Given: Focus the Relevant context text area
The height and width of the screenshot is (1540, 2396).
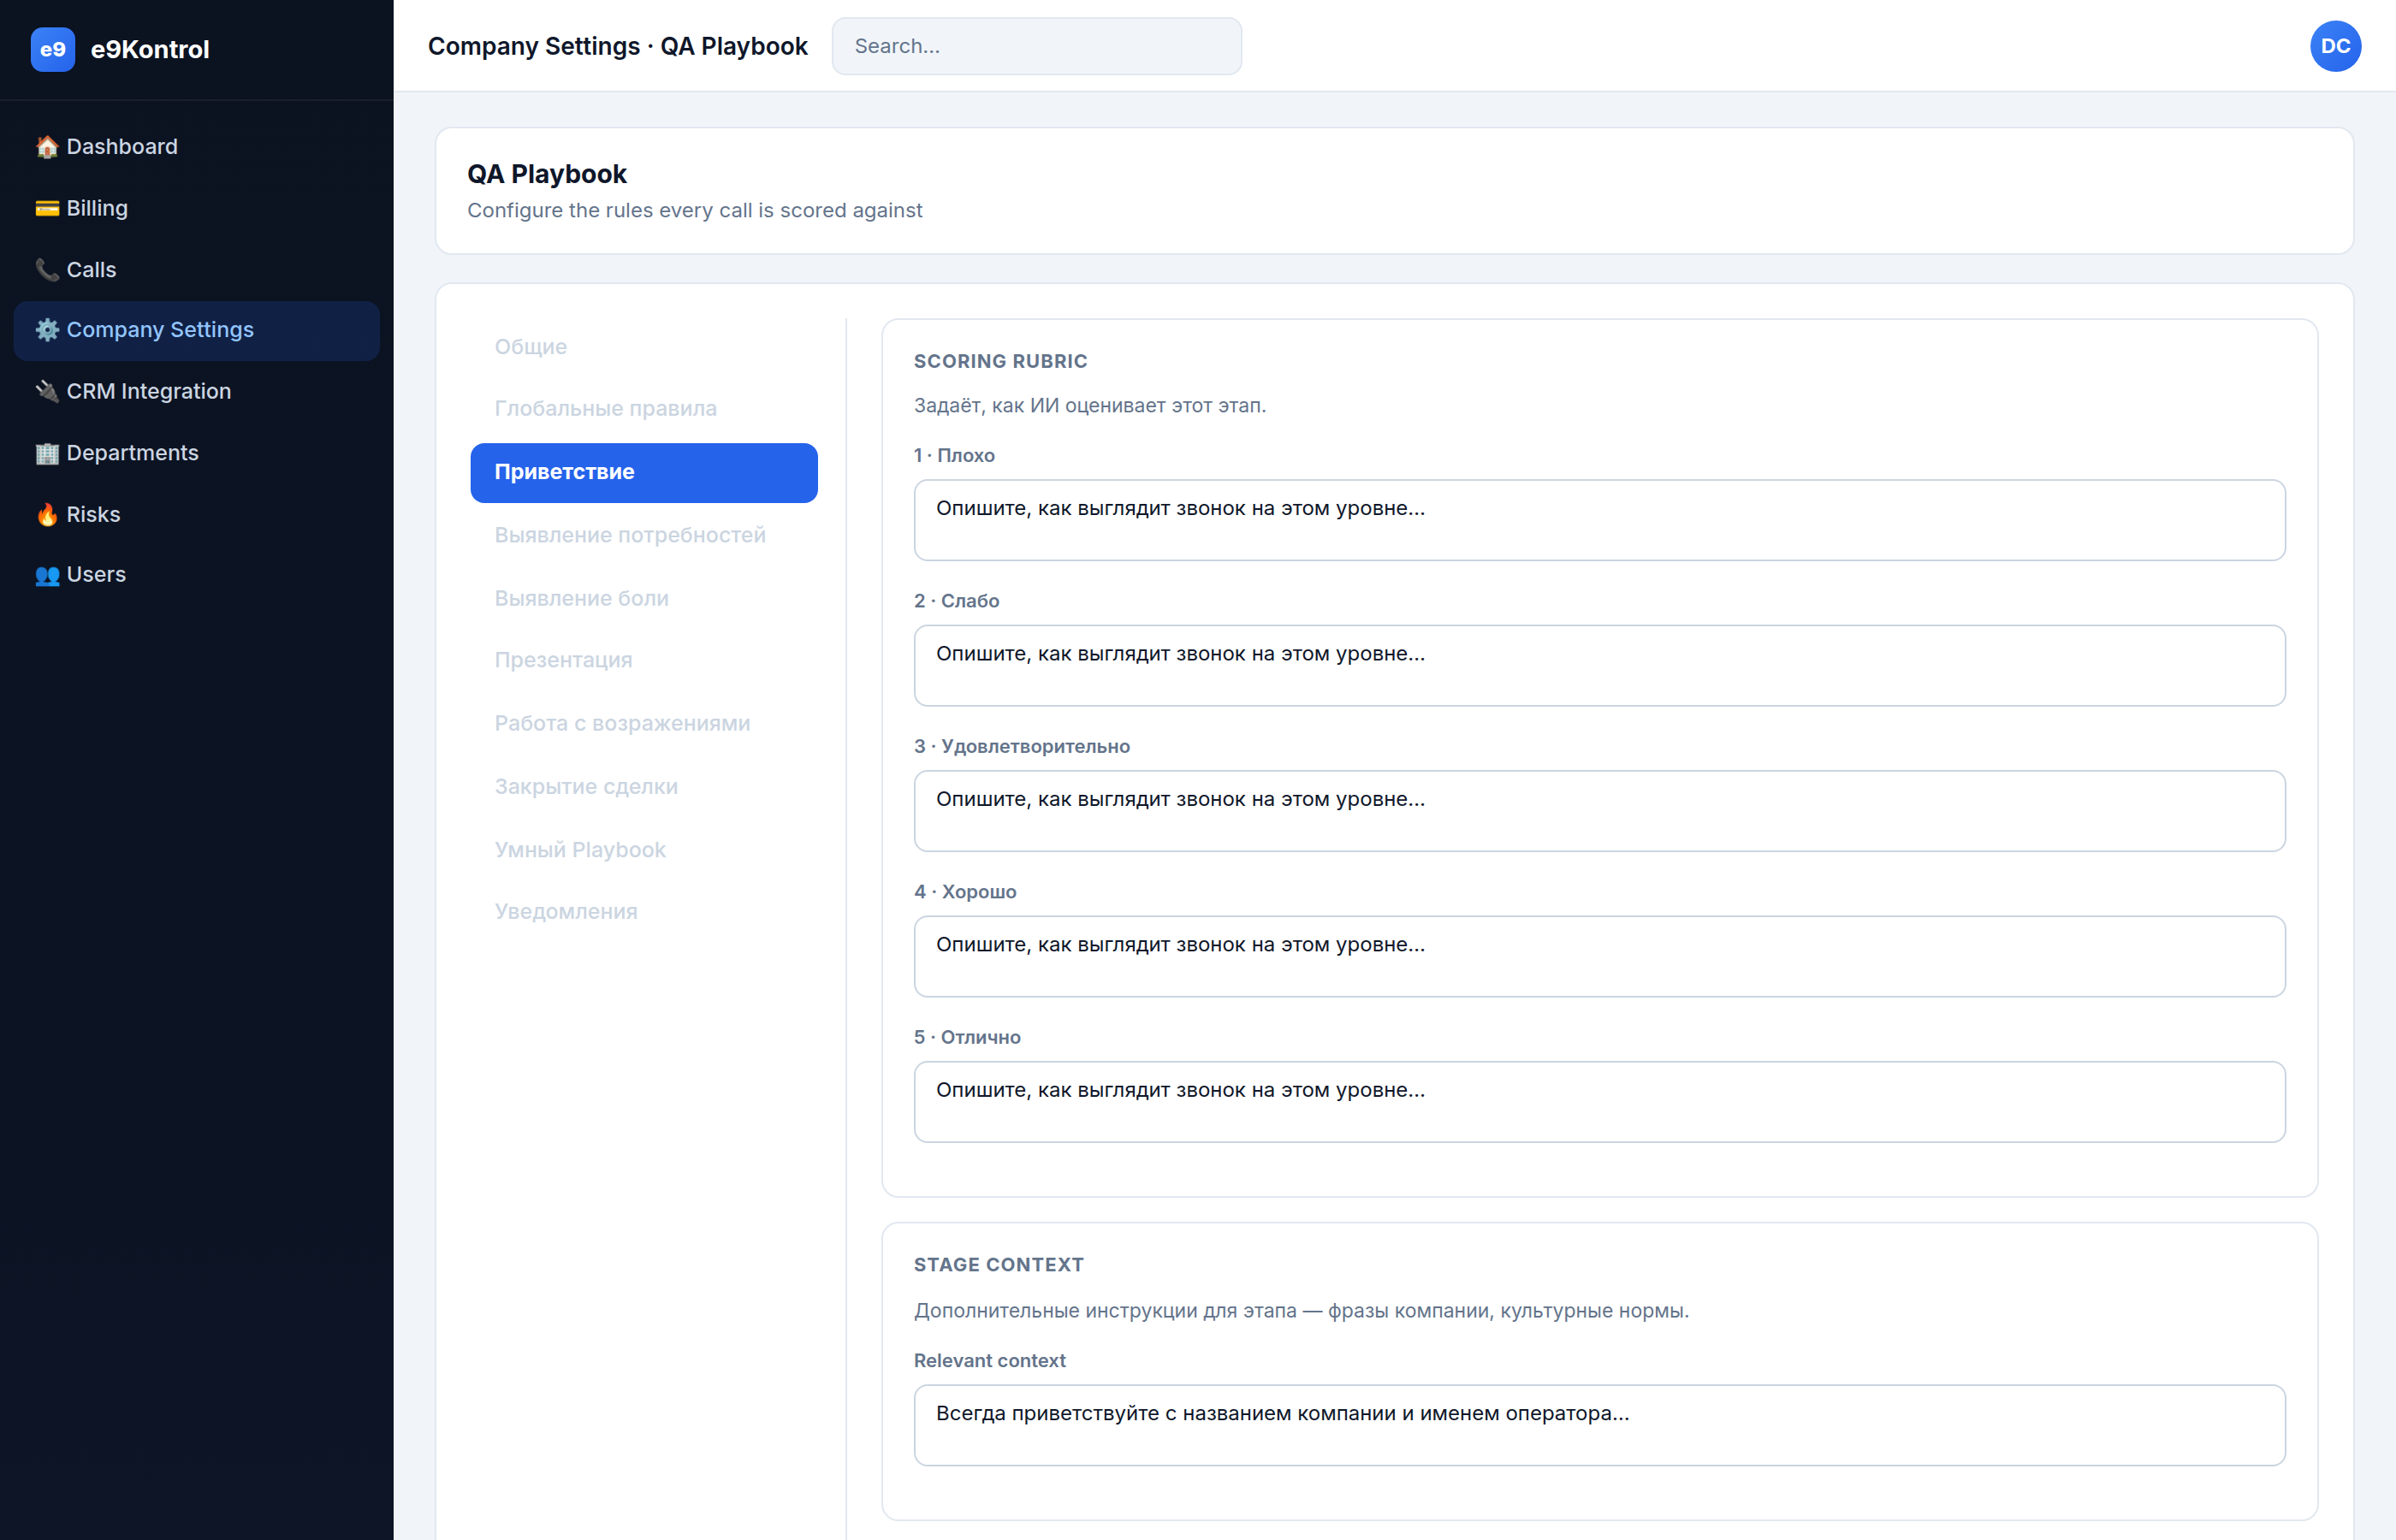Looking at the screenshot, I should point(1598,1425).
